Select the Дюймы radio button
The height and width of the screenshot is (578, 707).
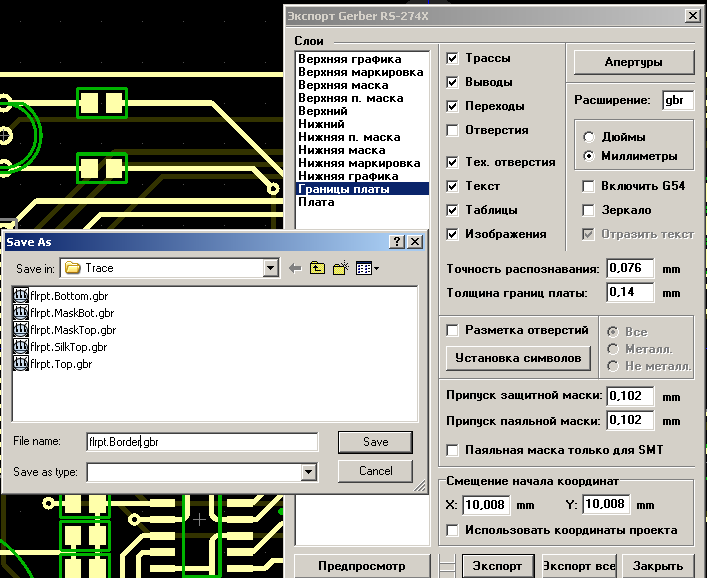(x=589, y=137)
